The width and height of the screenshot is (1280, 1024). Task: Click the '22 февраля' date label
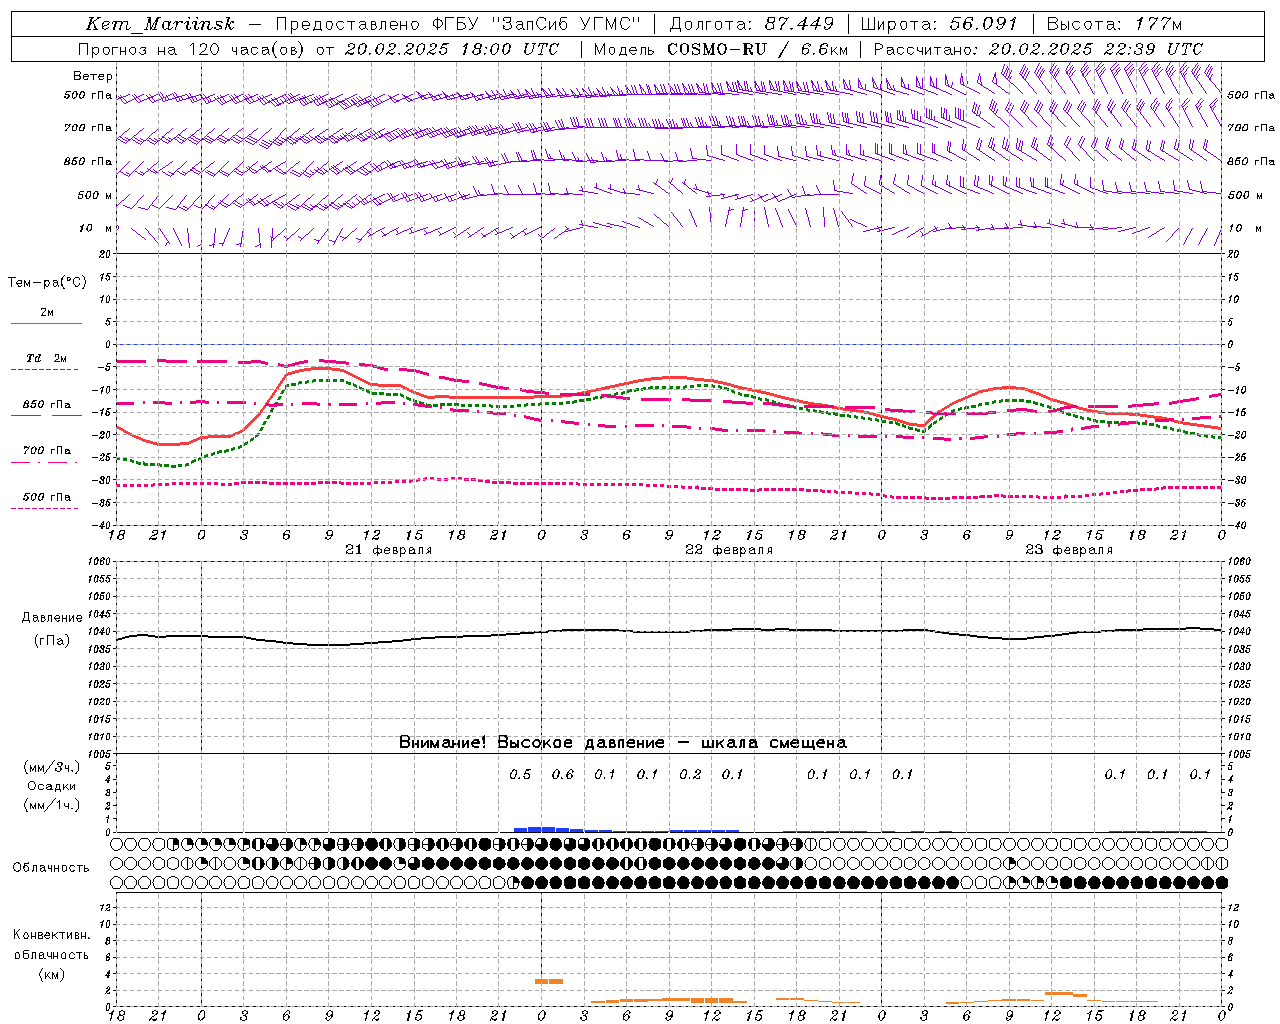(x=729, y=550)
